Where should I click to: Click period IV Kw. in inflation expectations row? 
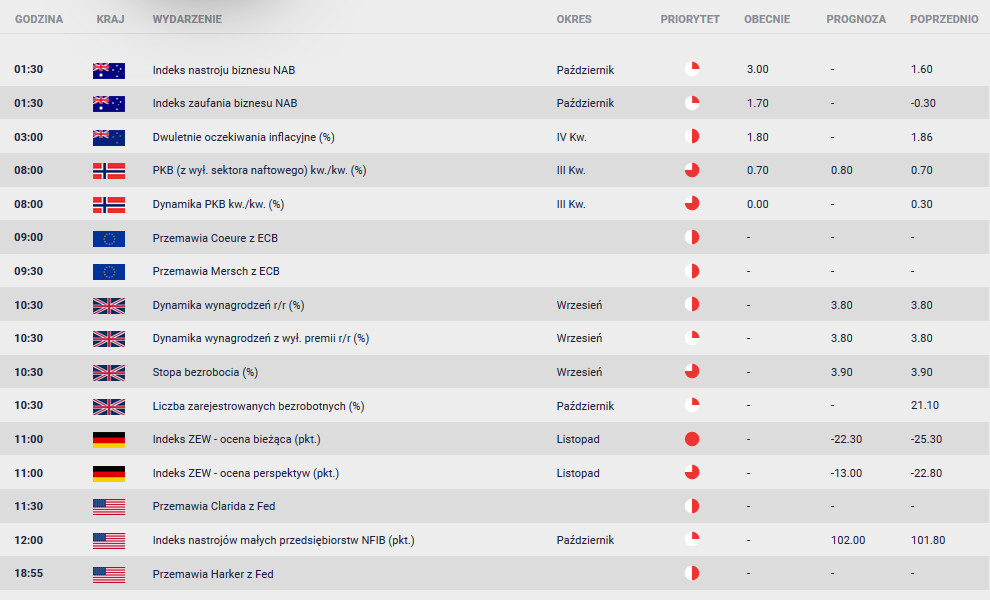pyautogui.click(x=571, y=137)
